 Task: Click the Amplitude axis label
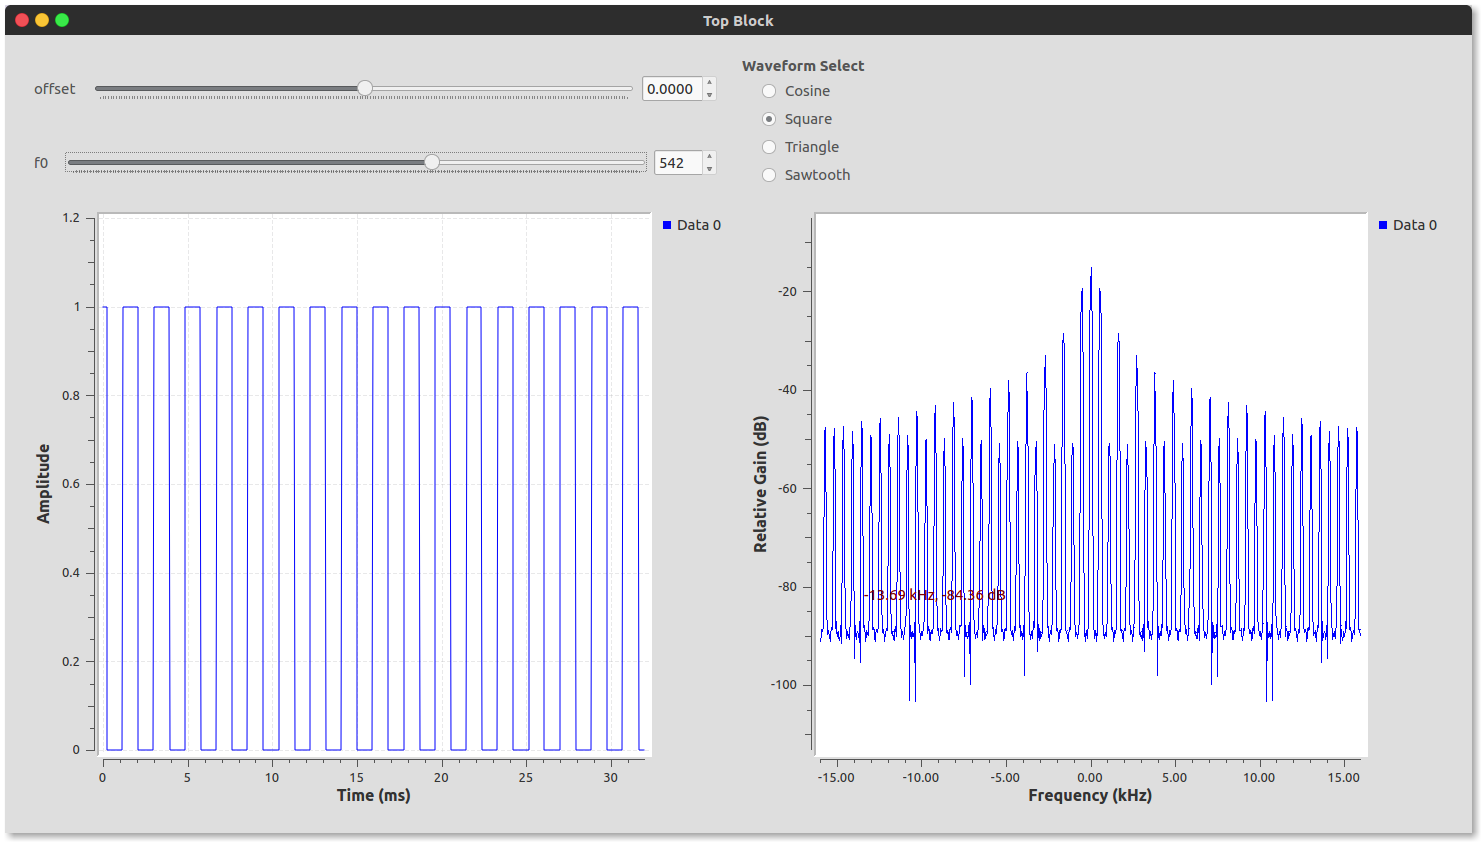pos(43,484)
